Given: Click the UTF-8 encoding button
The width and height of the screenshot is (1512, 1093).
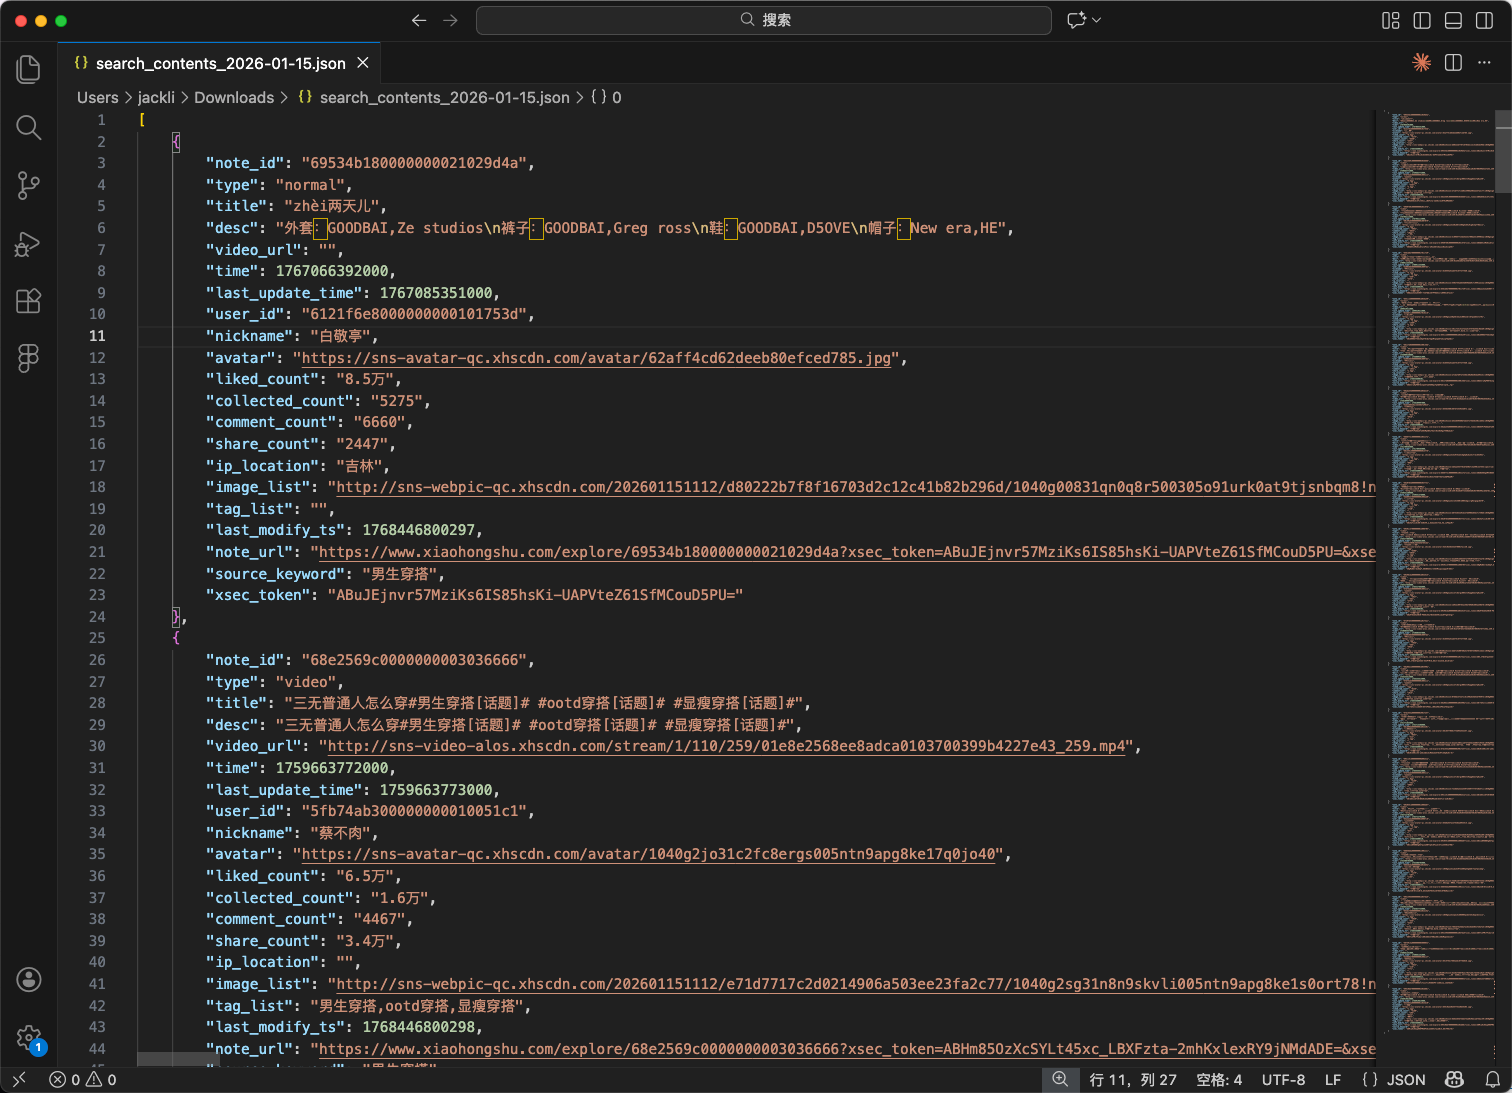Looking at the screenshot, I should (x=1283, y=1080).
